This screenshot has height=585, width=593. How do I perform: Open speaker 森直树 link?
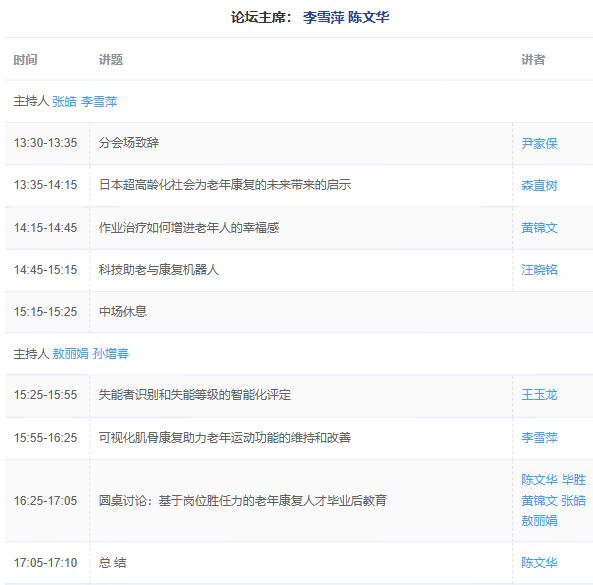[x=539, y=185]
